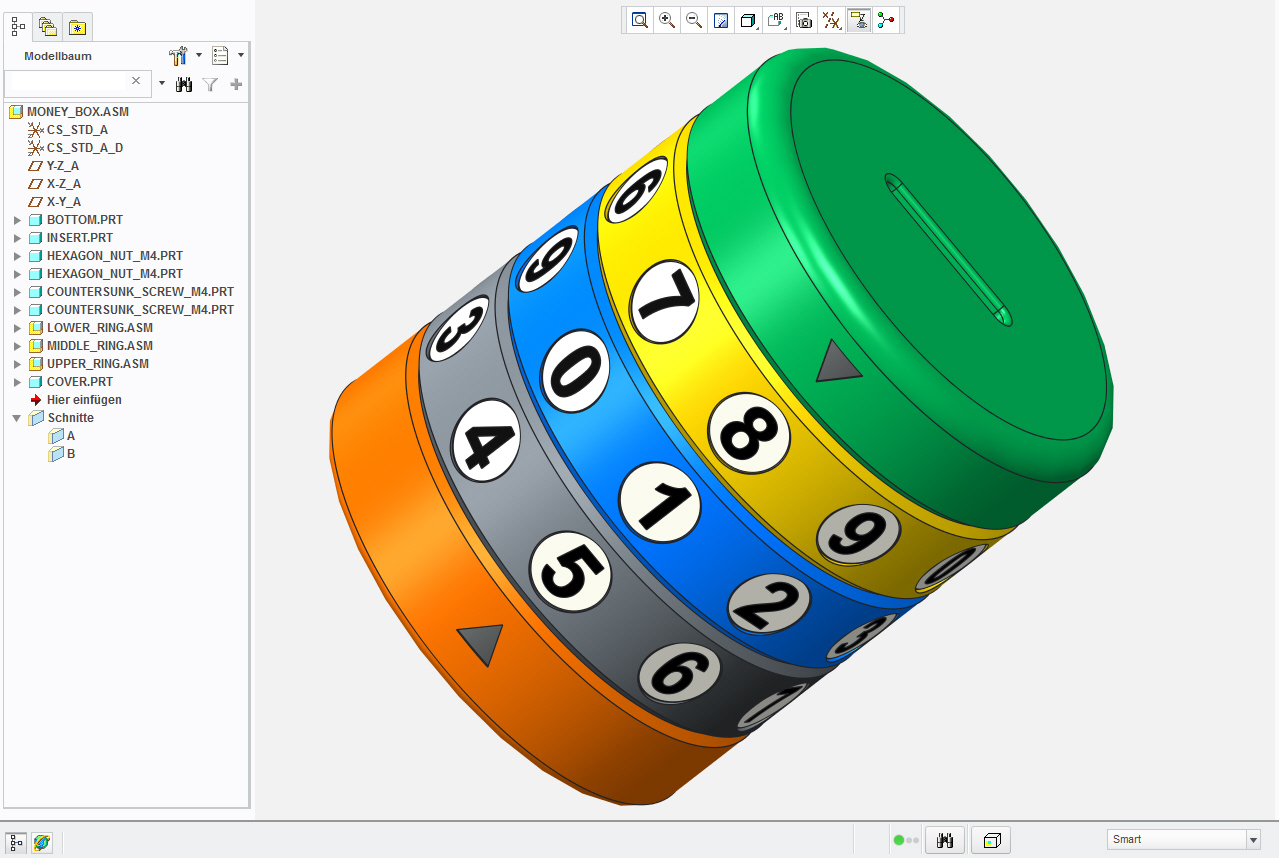
Task: Expand the COVER.PRT node
Action: coord(17,382)
